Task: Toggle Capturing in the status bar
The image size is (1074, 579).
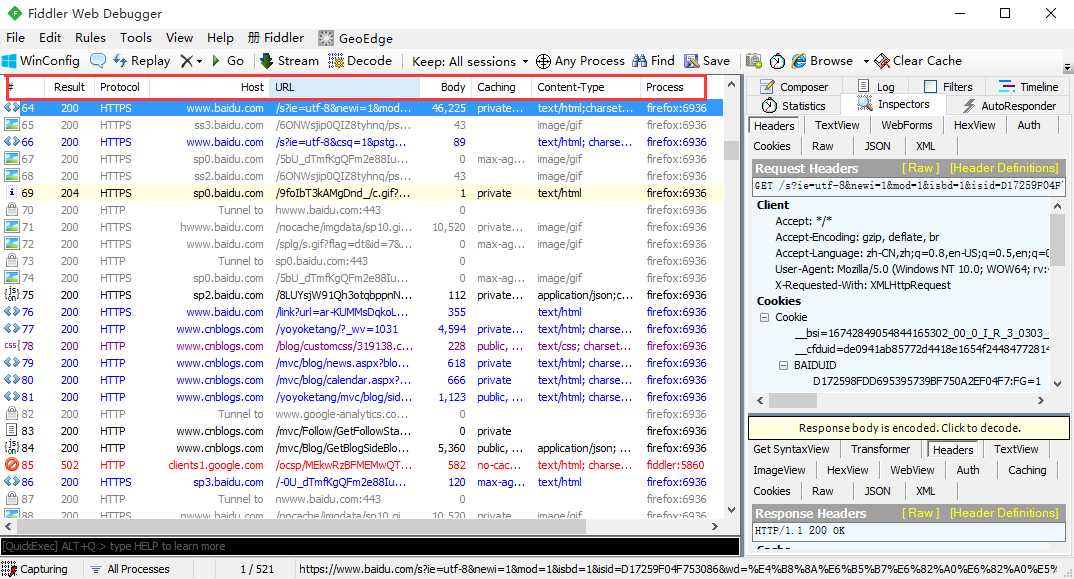Action: [x=34, y=569]
